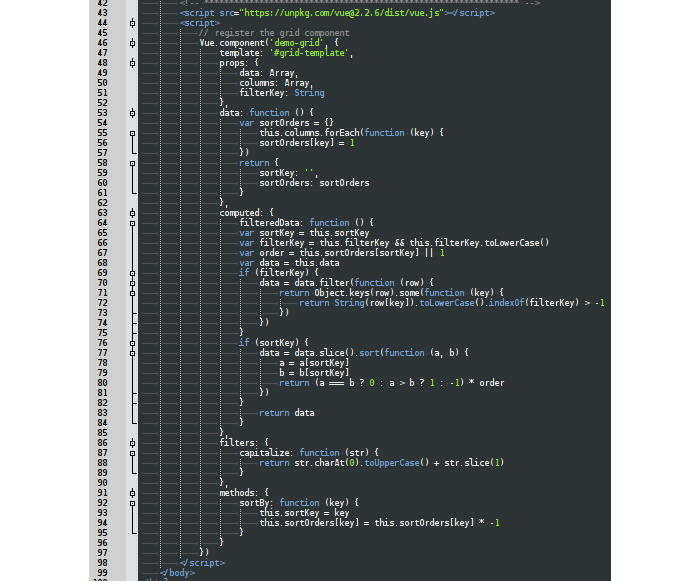Collapse the Vue.component block at line 46
Screen dimensions: 700x581
coord(132,43)
